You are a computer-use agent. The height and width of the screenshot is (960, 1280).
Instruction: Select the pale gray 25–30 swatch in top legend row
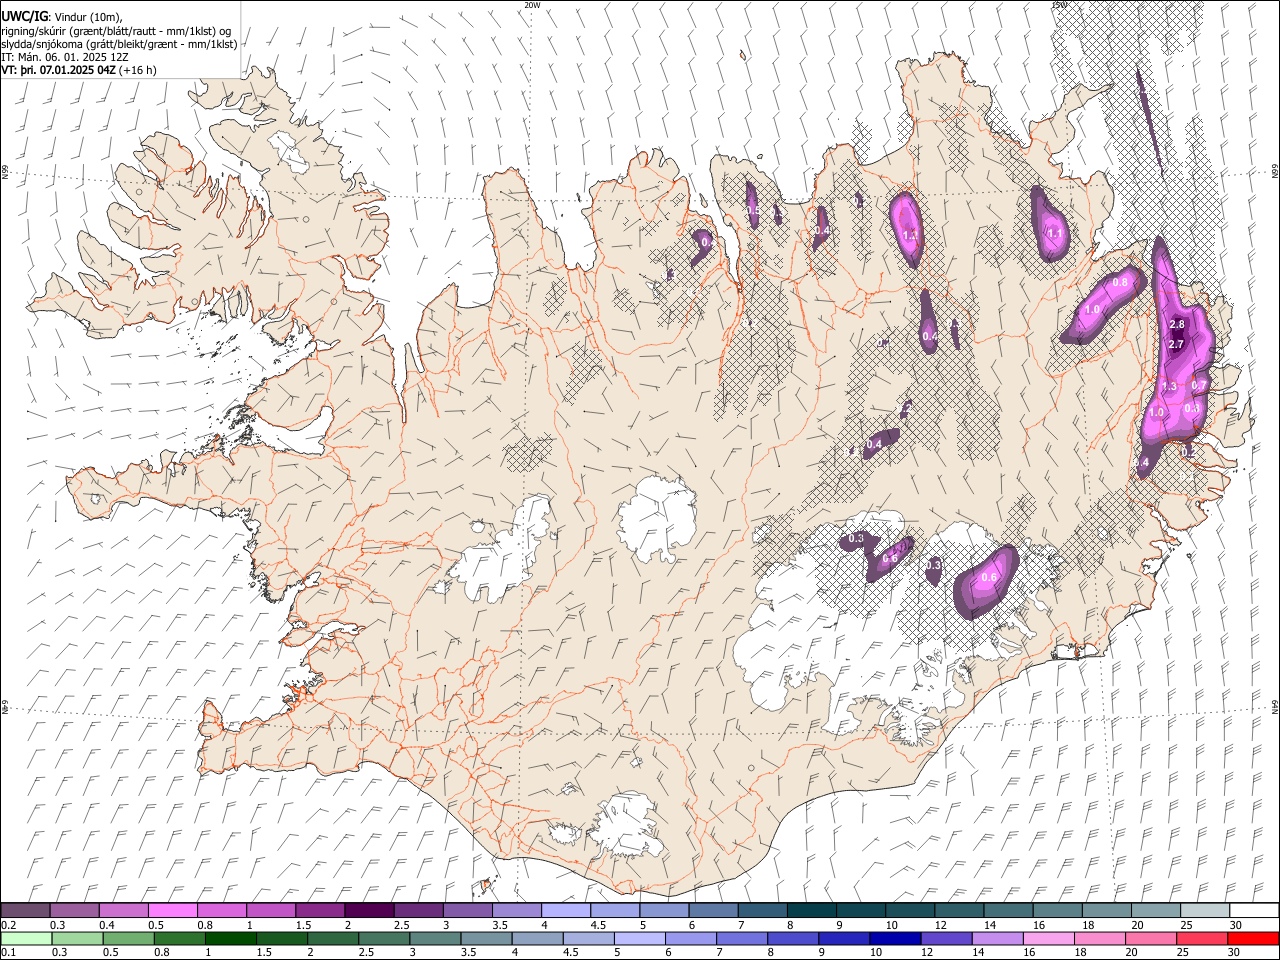[x=1205, y=911]
